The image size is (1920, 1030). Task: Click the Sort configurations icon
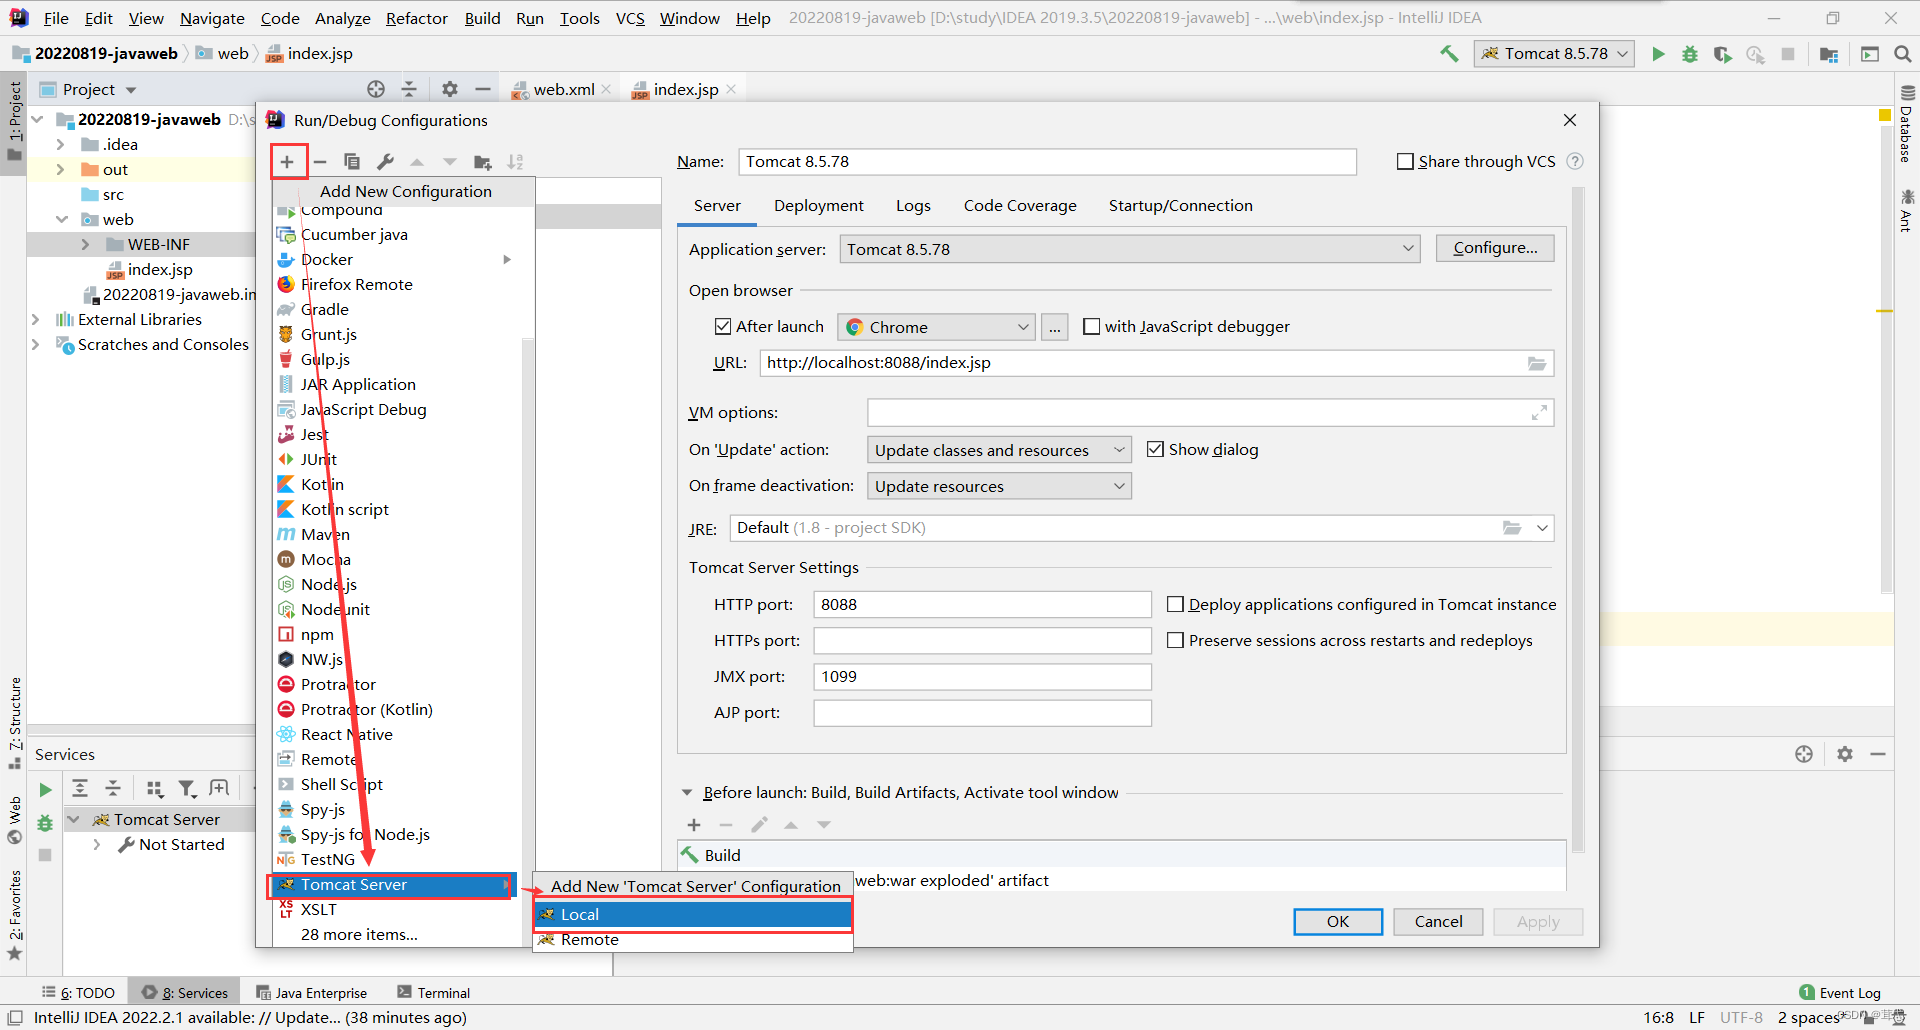515,162
